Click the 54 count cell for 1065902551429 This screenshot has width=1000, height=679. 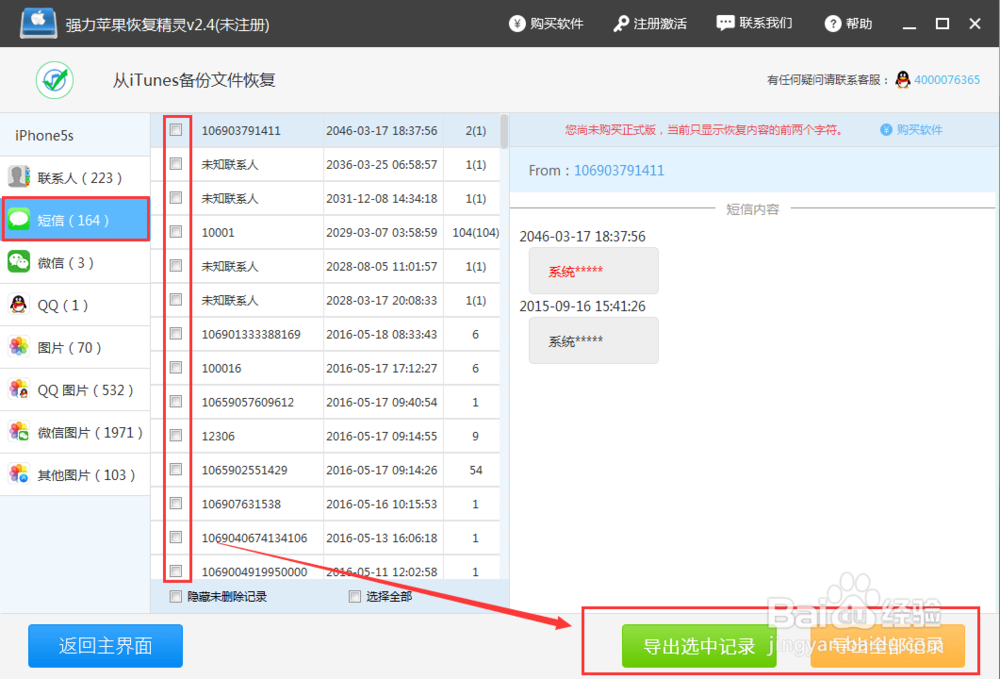click(475, 470)
